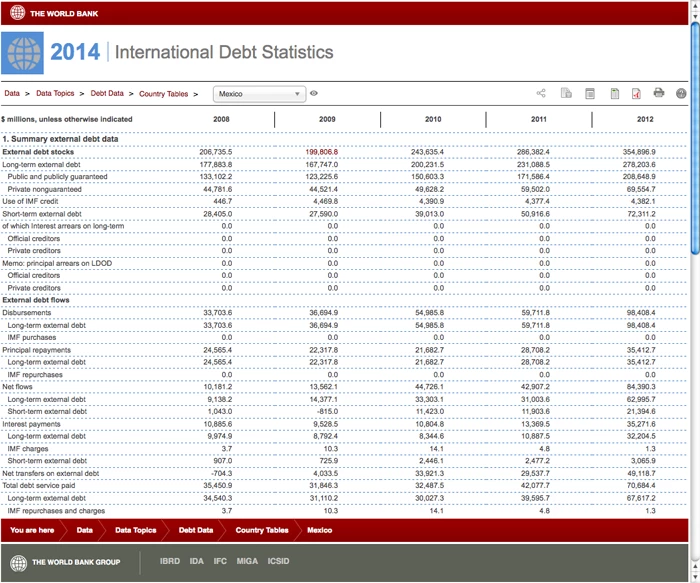Image resolution: width=700 pixels, height=583 pixels.
Task: Select the Private nonguaranteed row label
Action: pos(44,189)
